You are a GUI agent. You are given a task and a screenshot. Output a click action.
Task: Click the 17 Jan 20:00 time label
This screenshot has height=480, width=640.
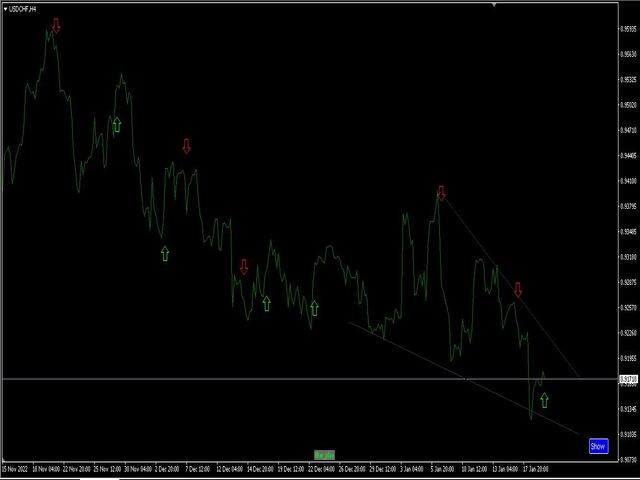[536, 469]
